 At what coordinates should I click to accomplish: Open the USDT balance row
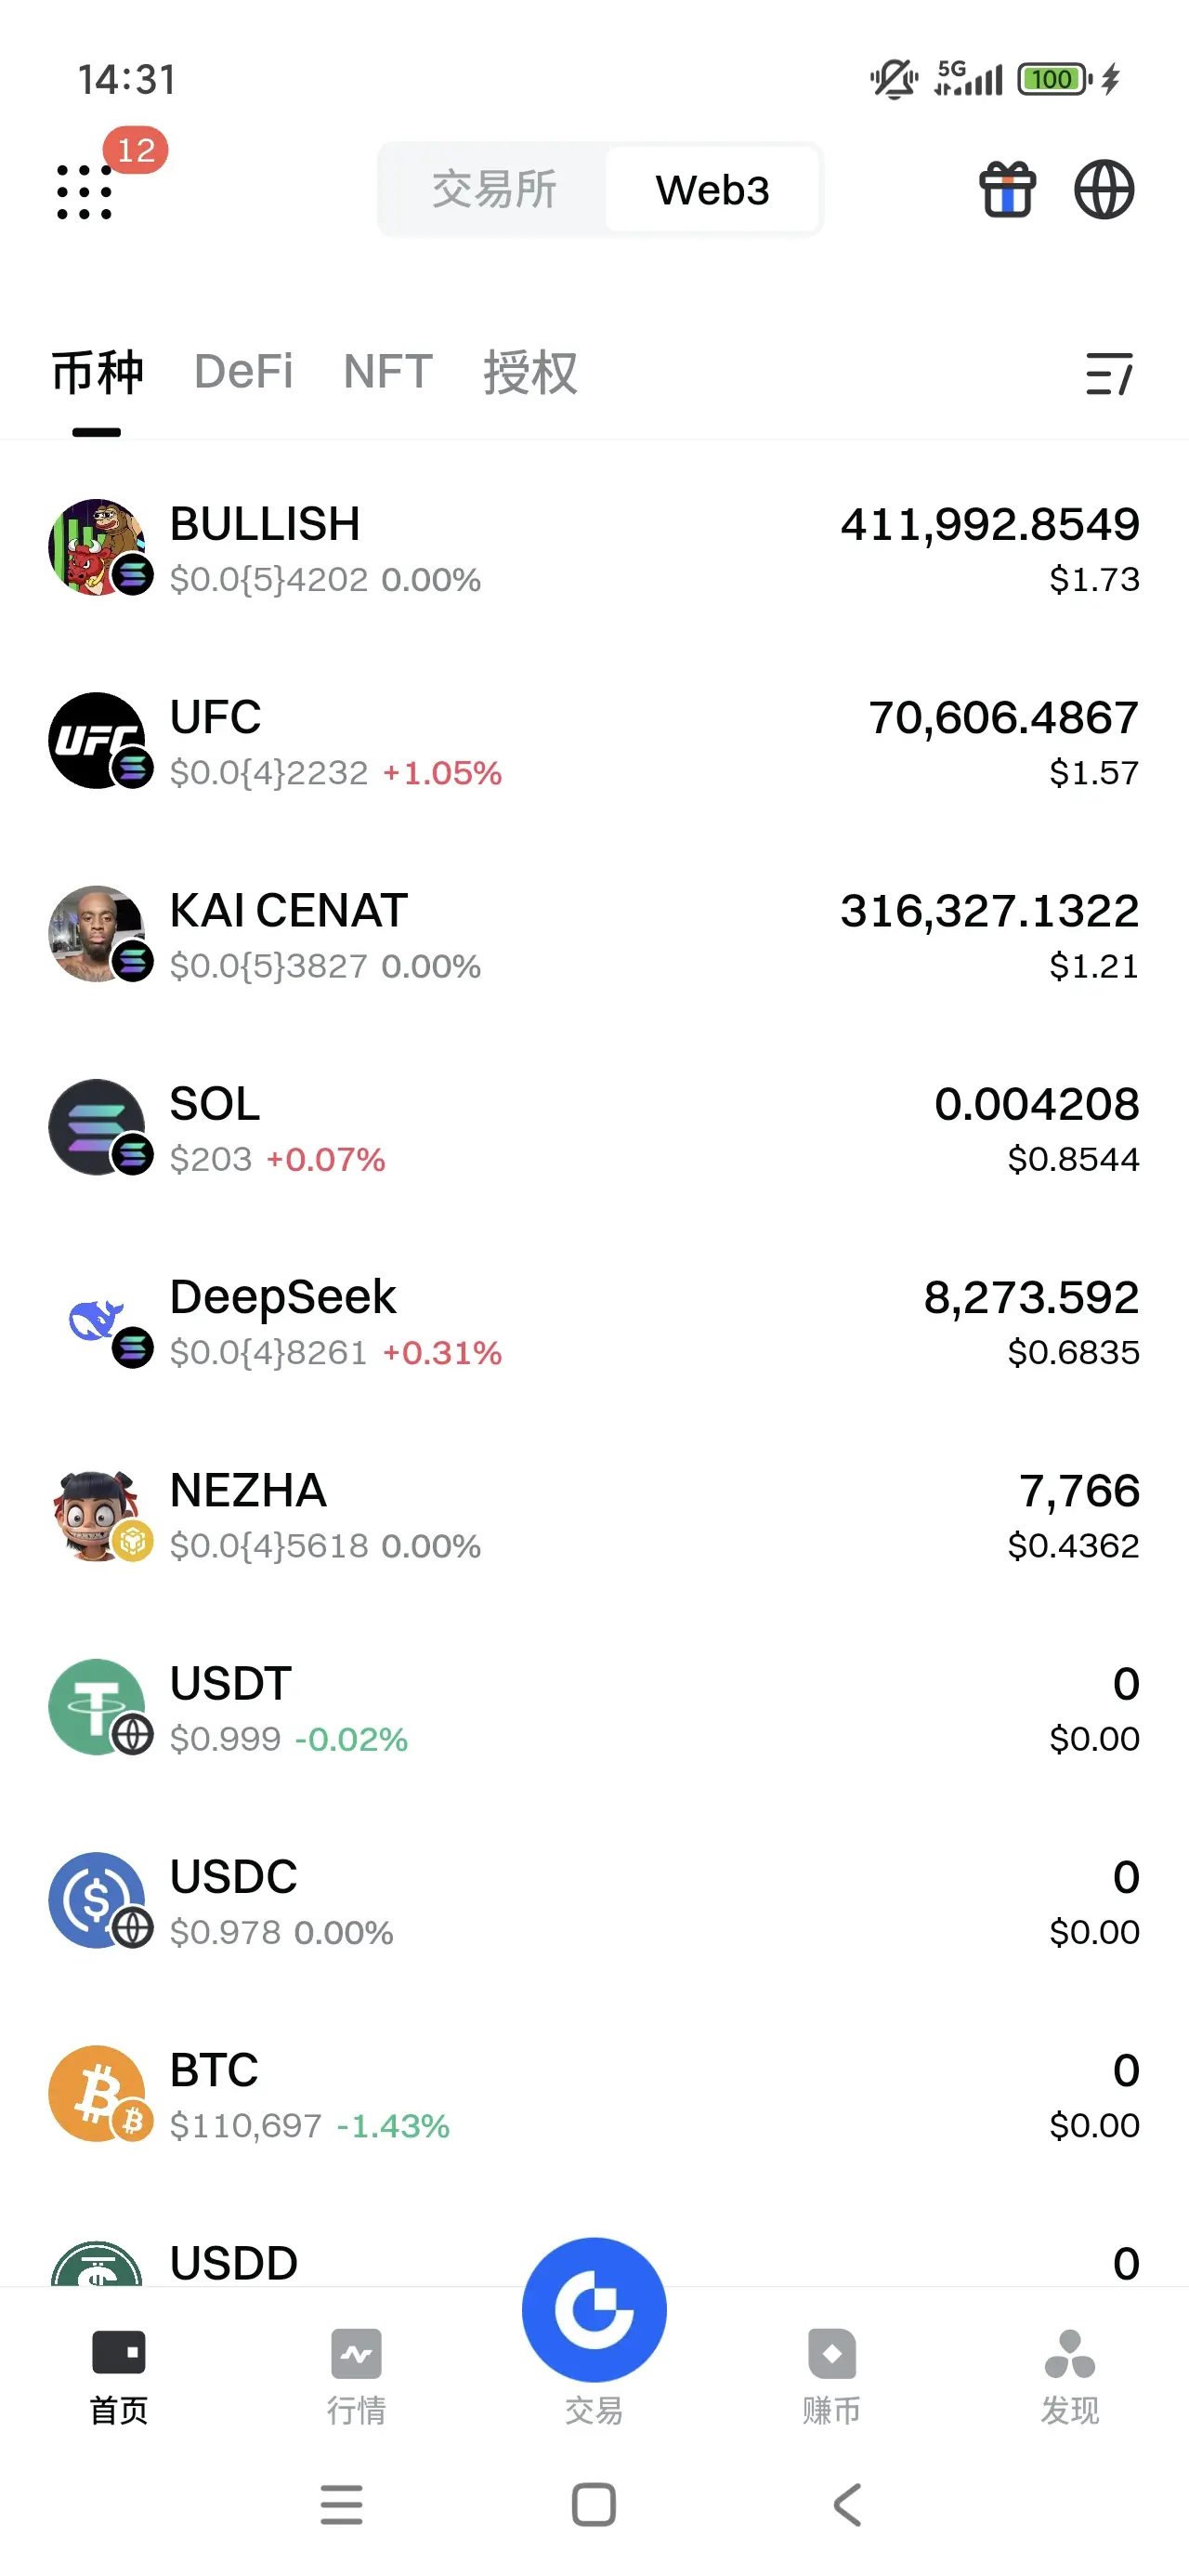tap(594, 1708)
